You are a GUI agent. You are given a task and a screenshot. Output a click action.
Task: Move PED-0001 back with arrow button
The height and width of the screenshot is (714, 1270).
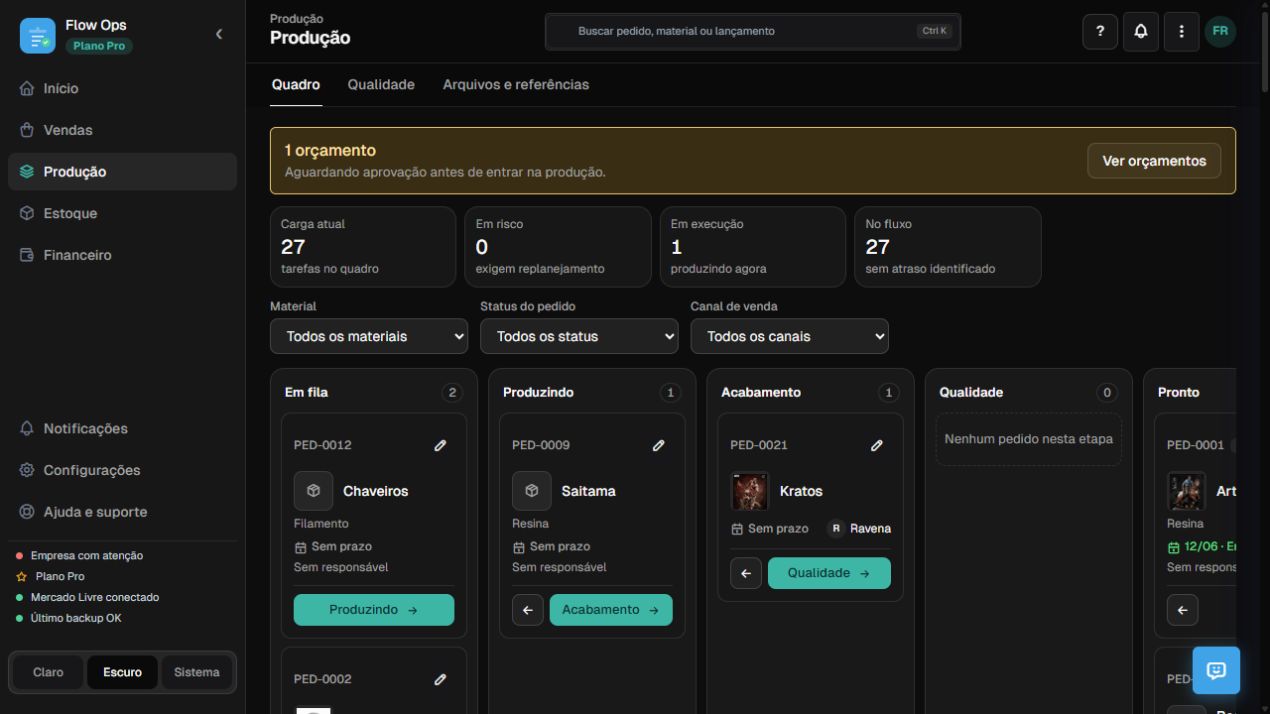[x=1182, y=610]
